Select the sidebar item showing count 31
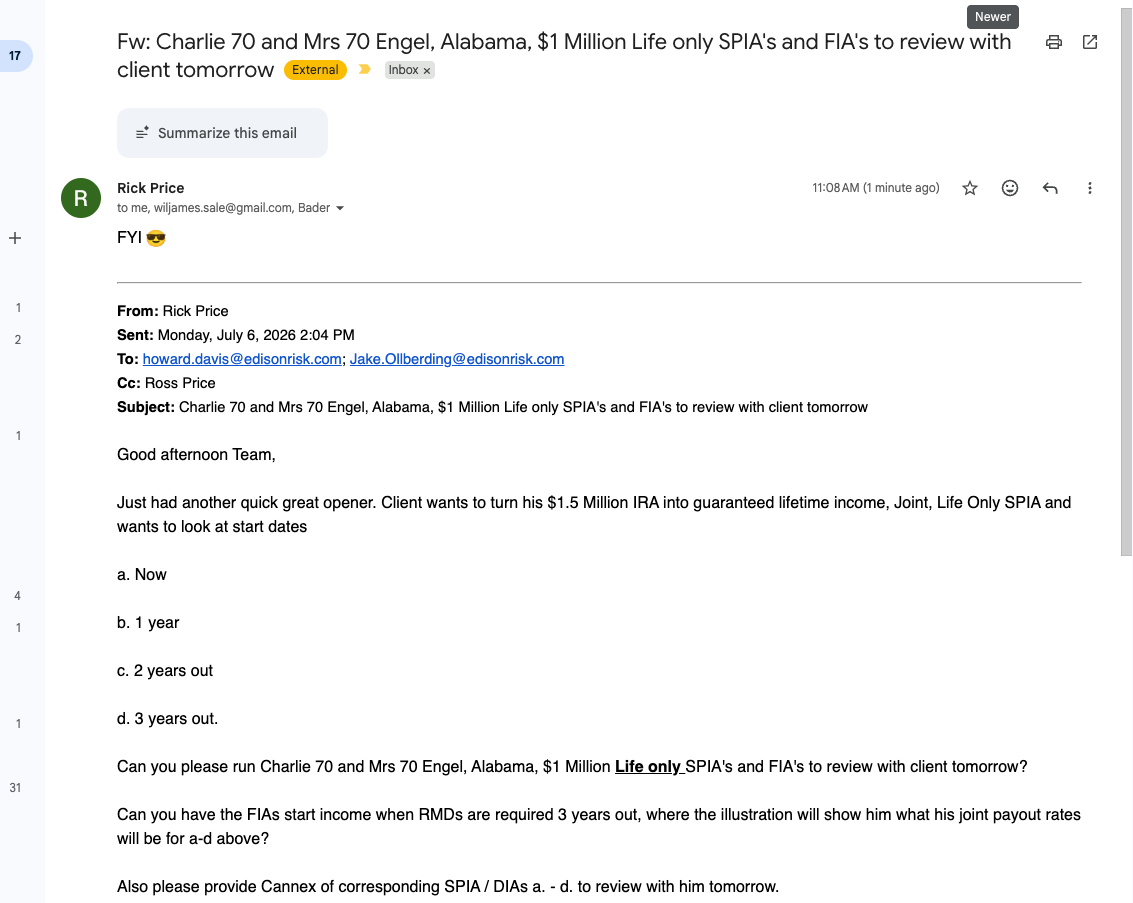Viewport: 1133px width, 903px height. click(15, 787)
